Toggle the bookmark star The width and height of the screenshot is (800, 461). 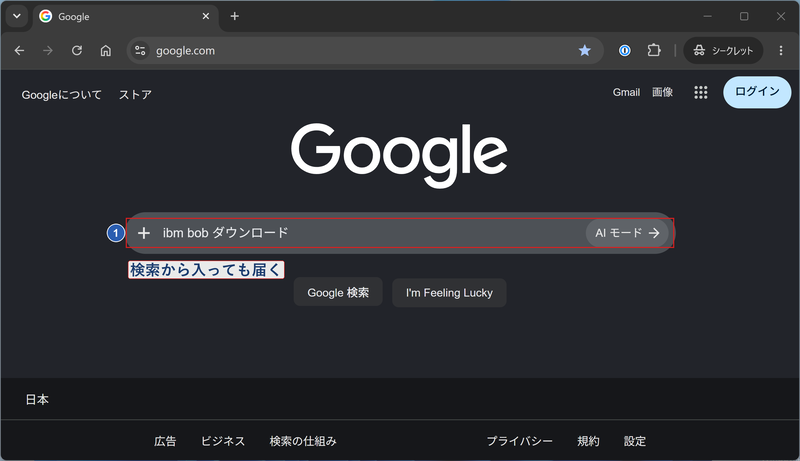point(585,50)
